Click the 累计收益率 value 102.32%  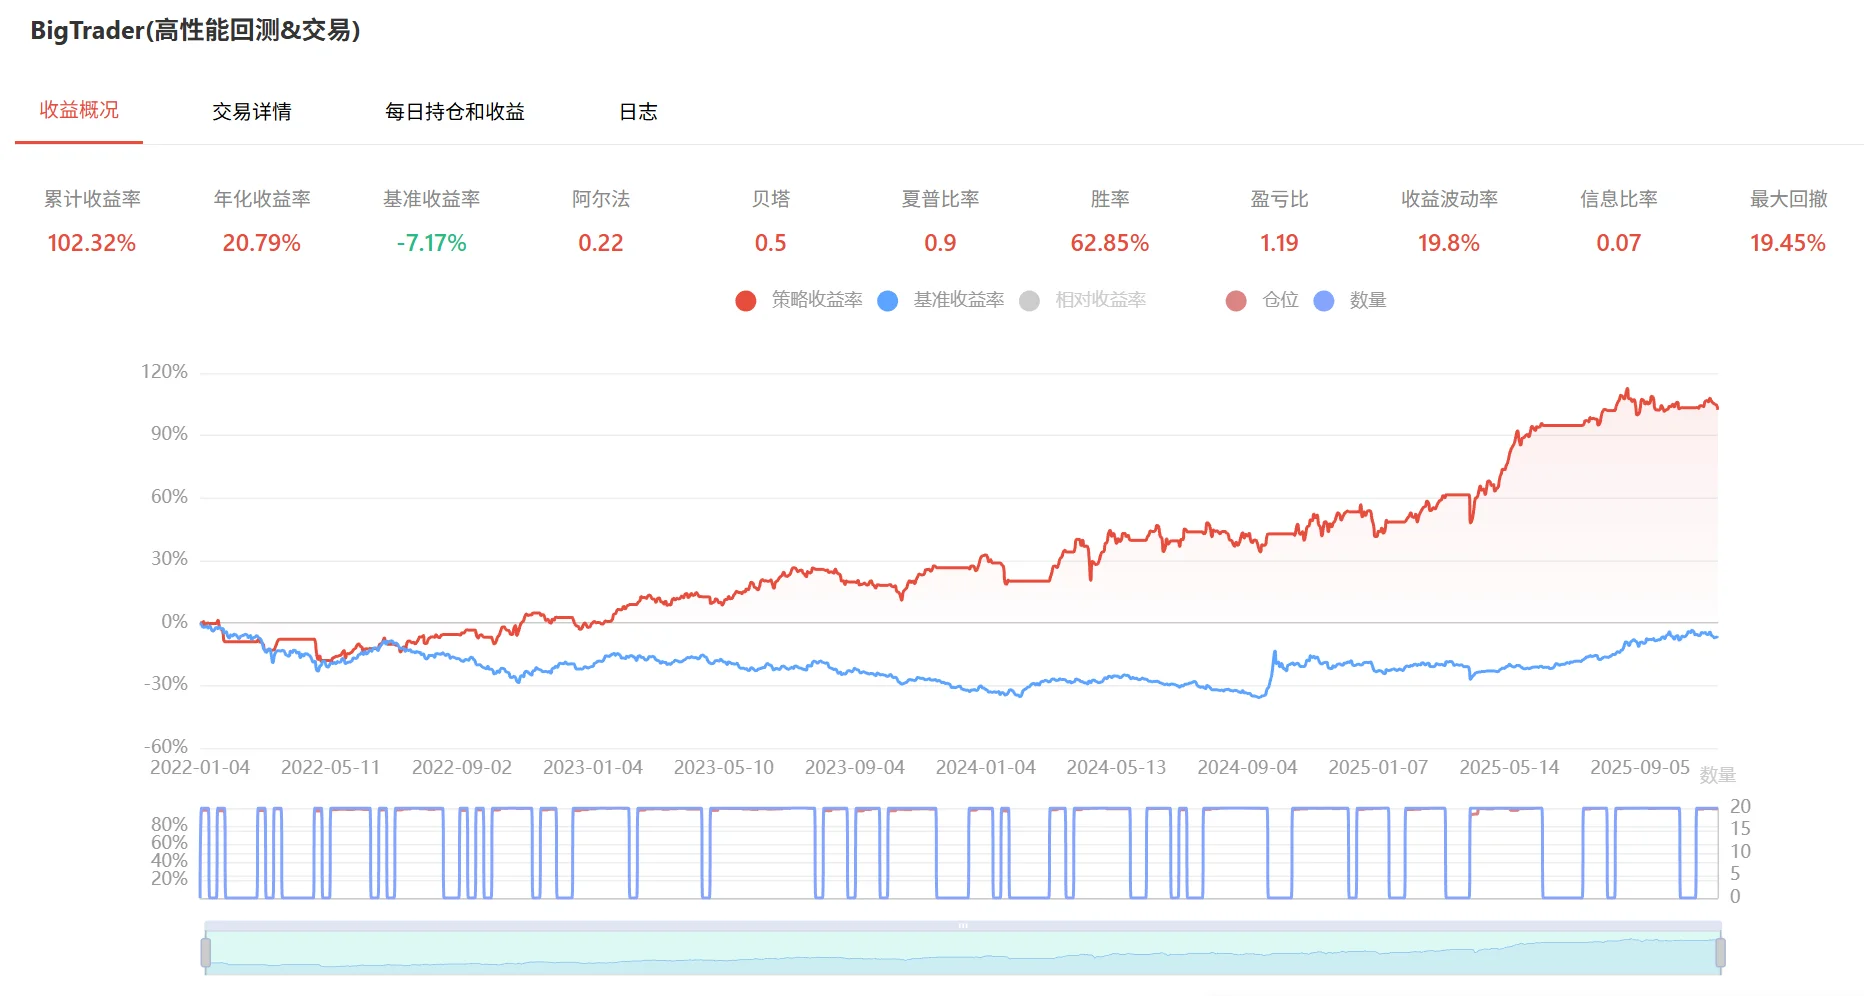pyautogui.click(x=91, y=243)
